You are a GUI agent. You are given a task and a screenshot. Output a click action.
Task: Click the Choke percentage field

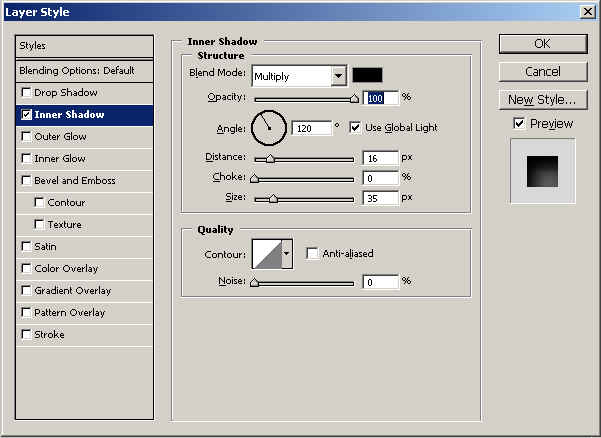tap(381, 178)
